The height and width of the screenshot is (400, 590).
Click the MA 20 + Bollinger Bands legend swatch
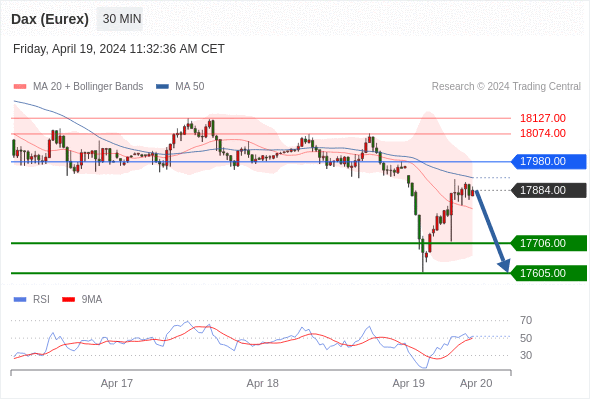20,87
